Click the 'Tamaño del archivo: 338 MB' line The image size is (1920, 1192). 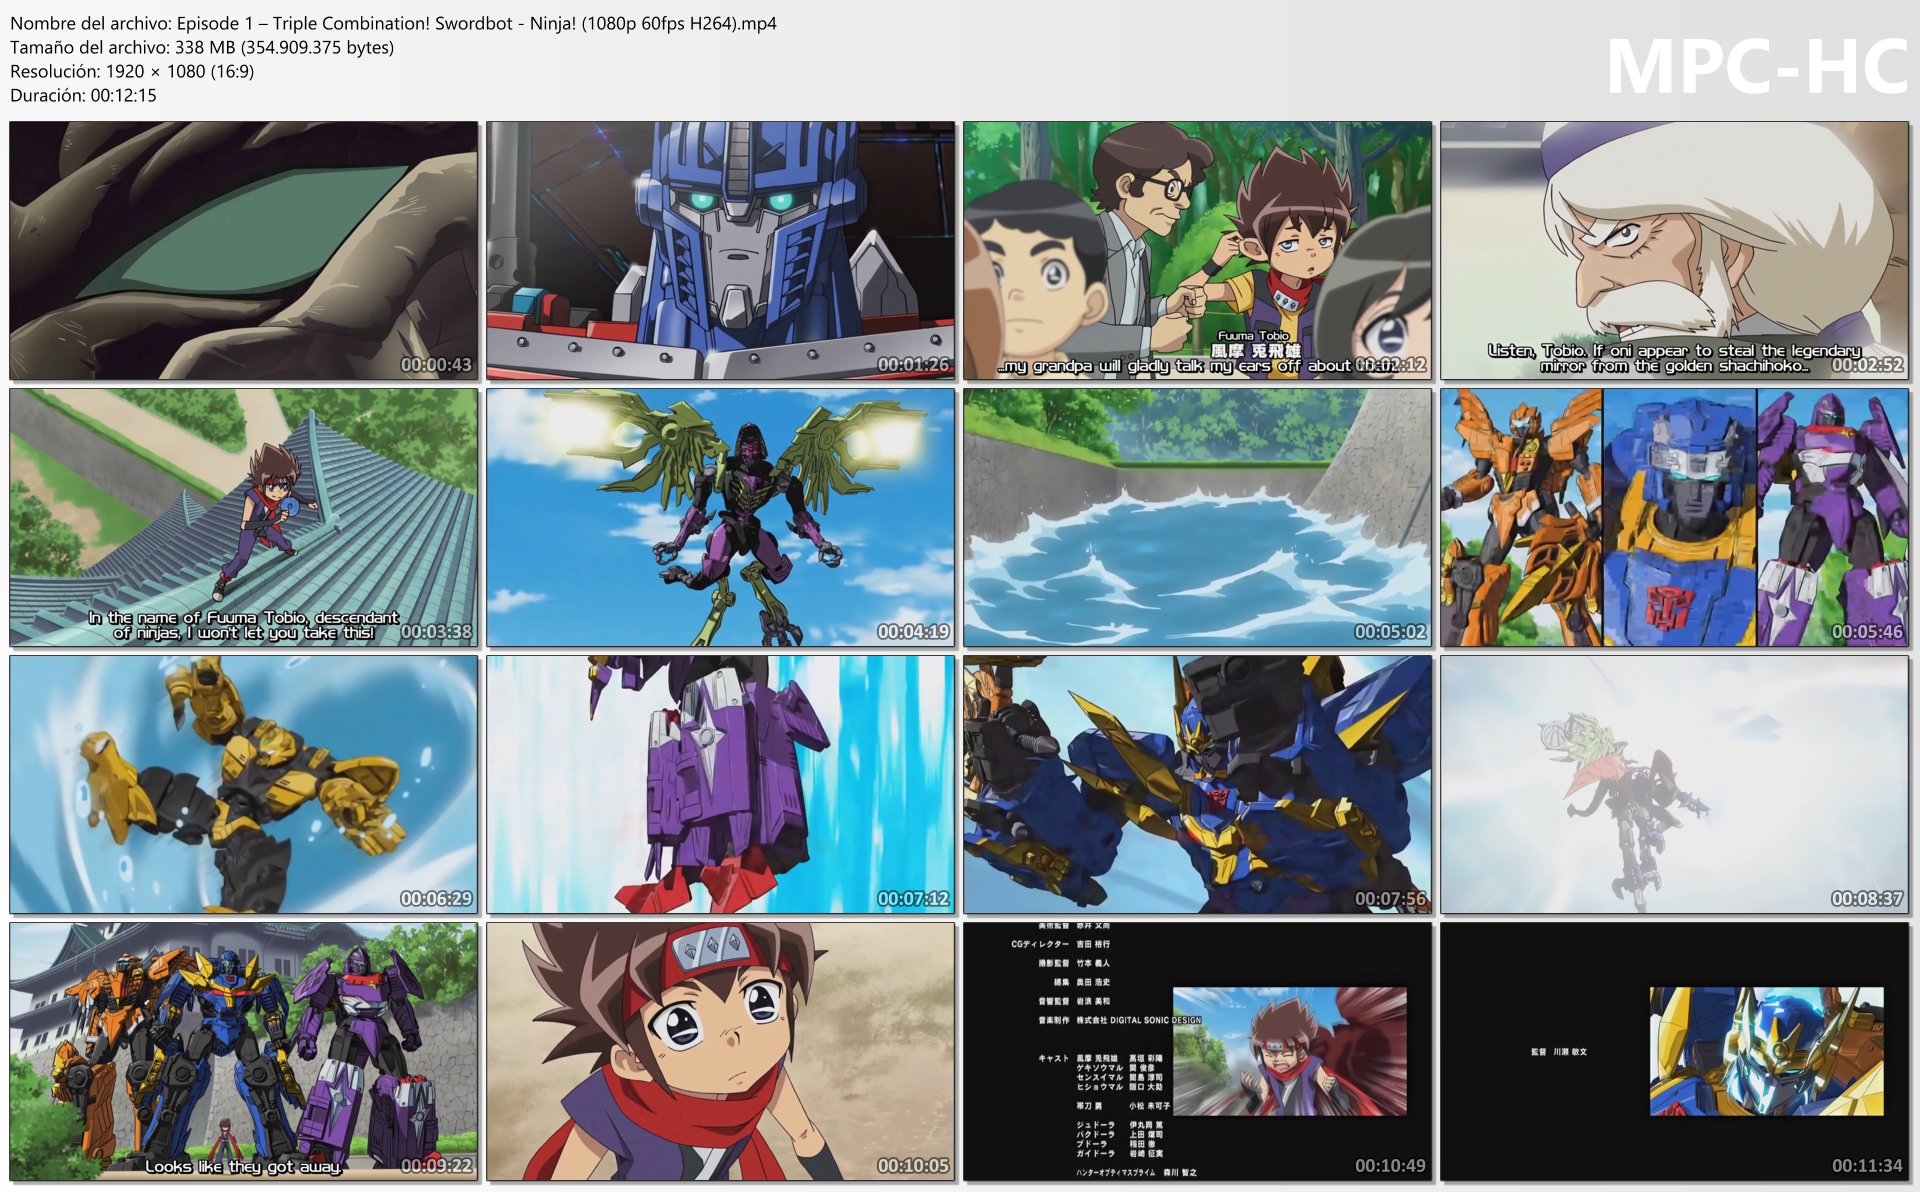202,47
